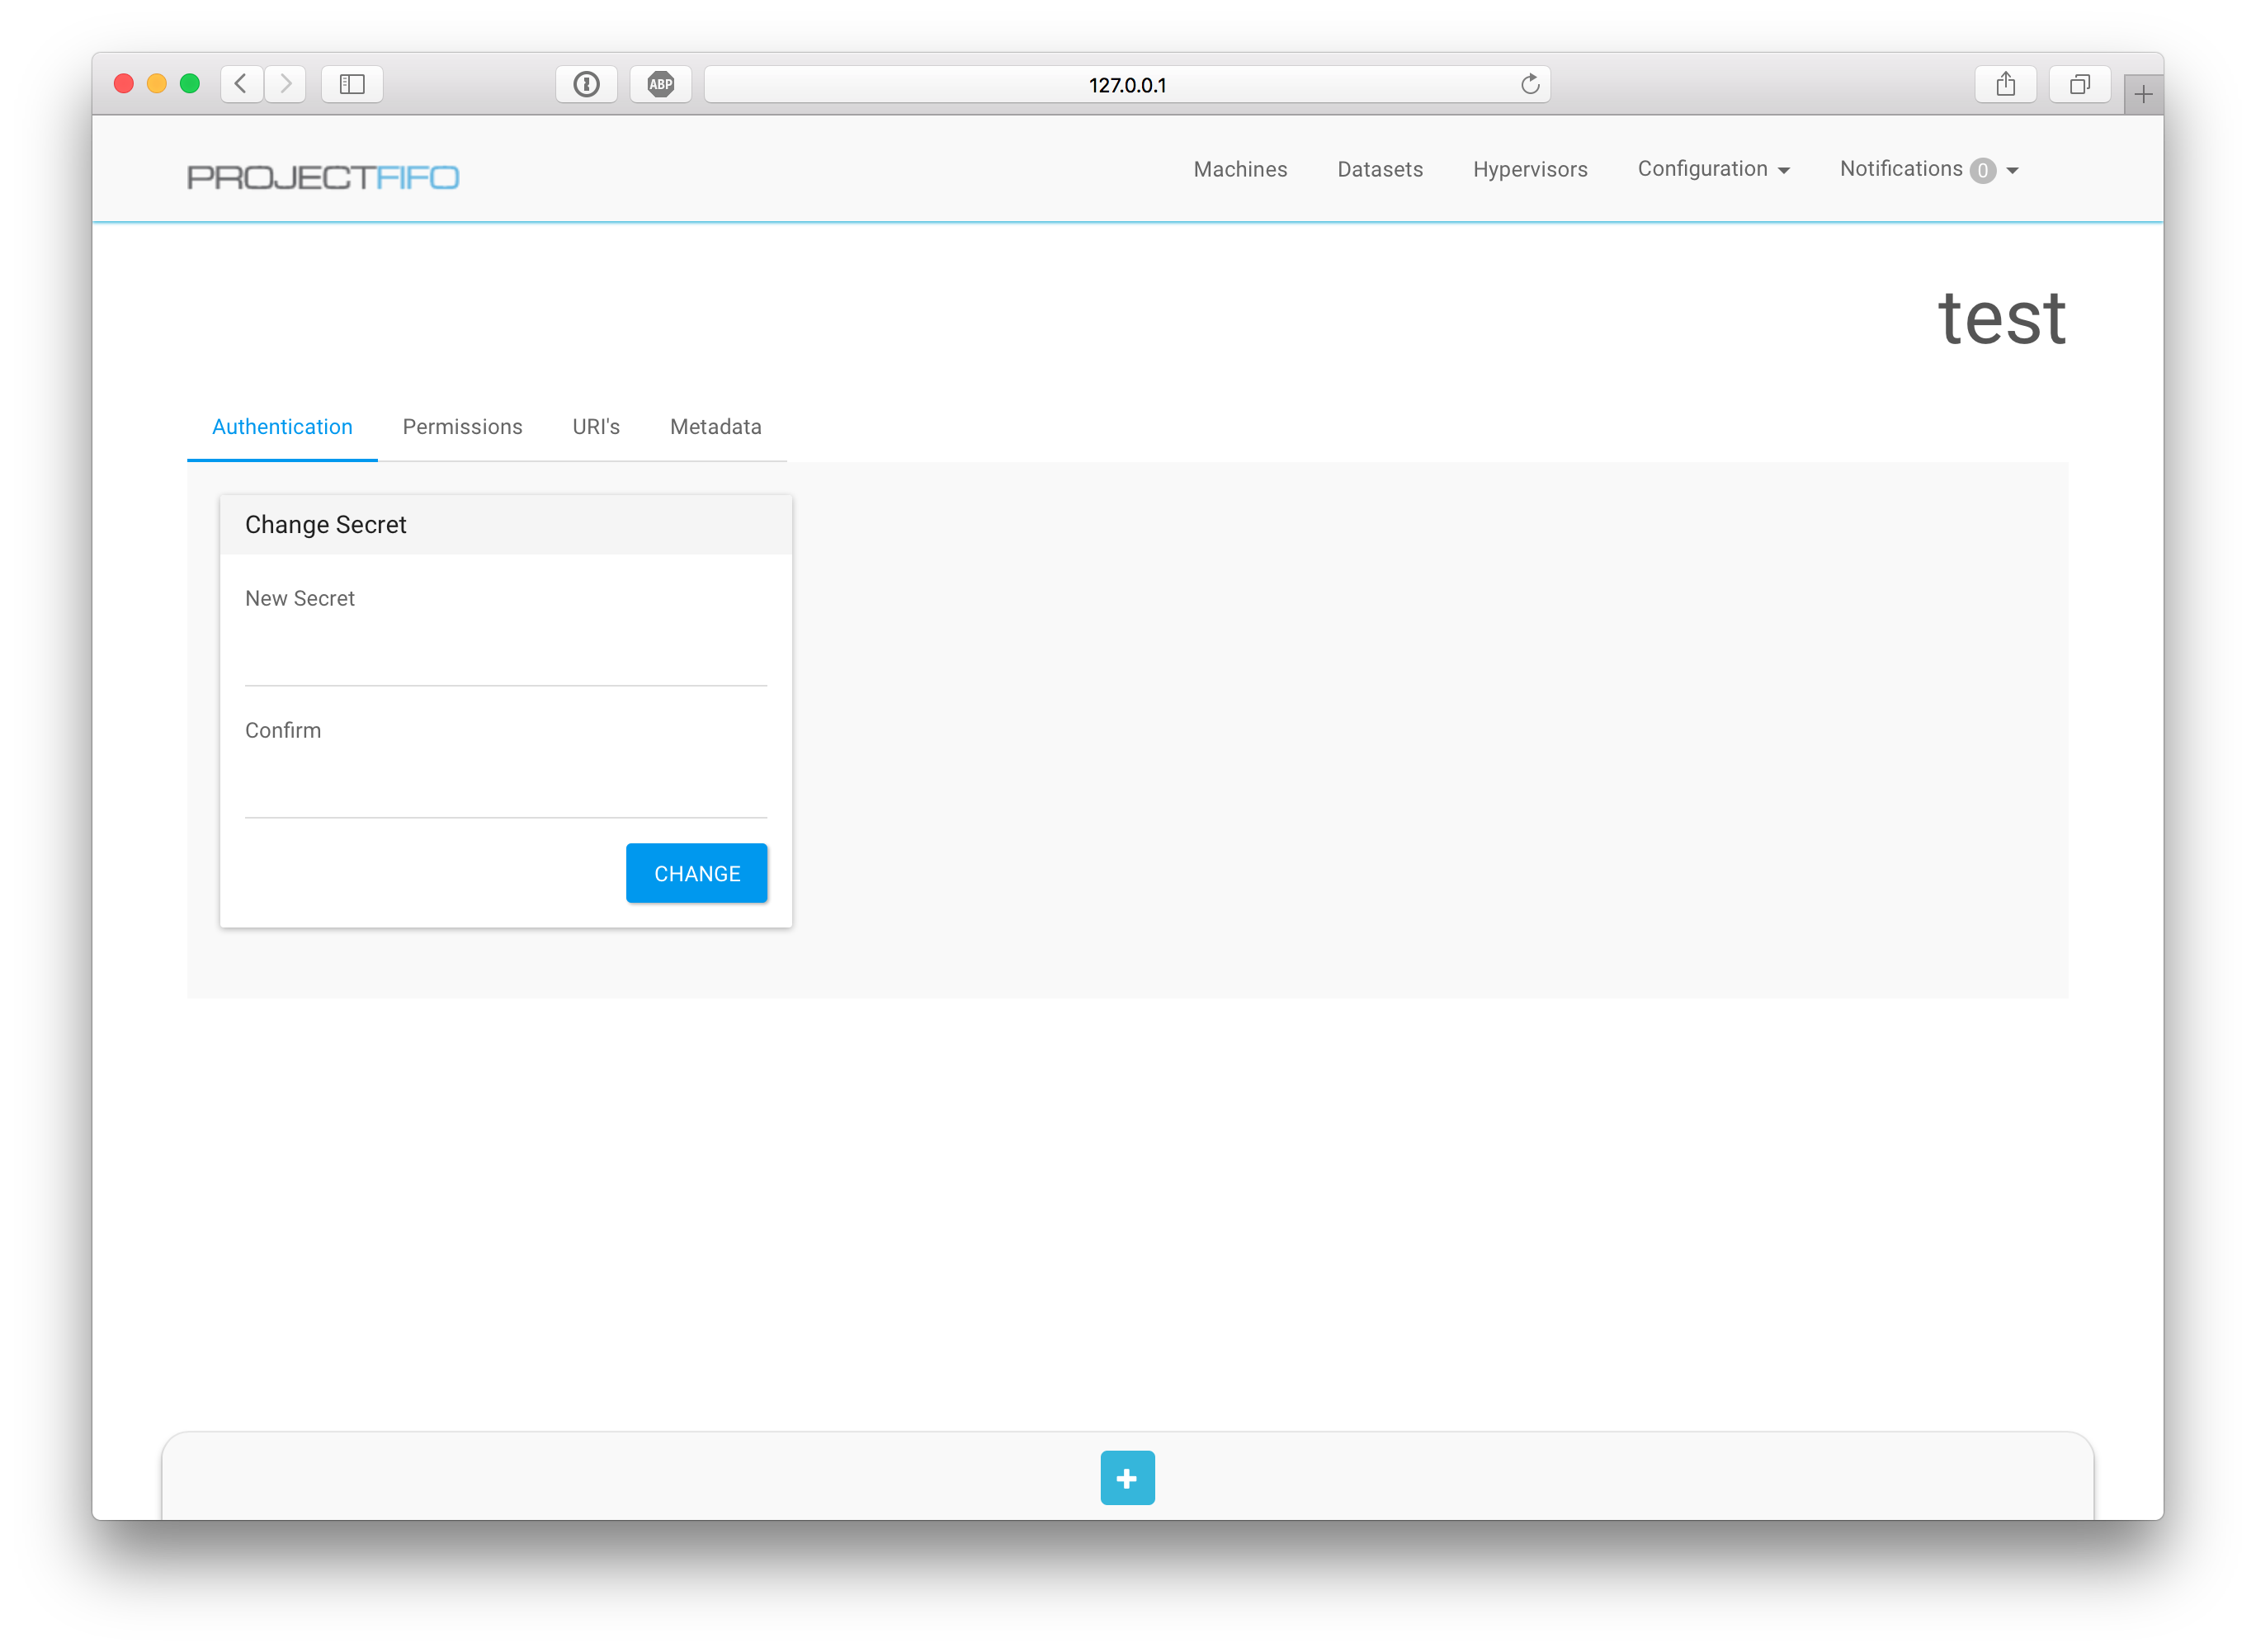Expand the Configuration dropdown menu
The height and width of the screenshot is (1652, 2256).
point(1713,169)
